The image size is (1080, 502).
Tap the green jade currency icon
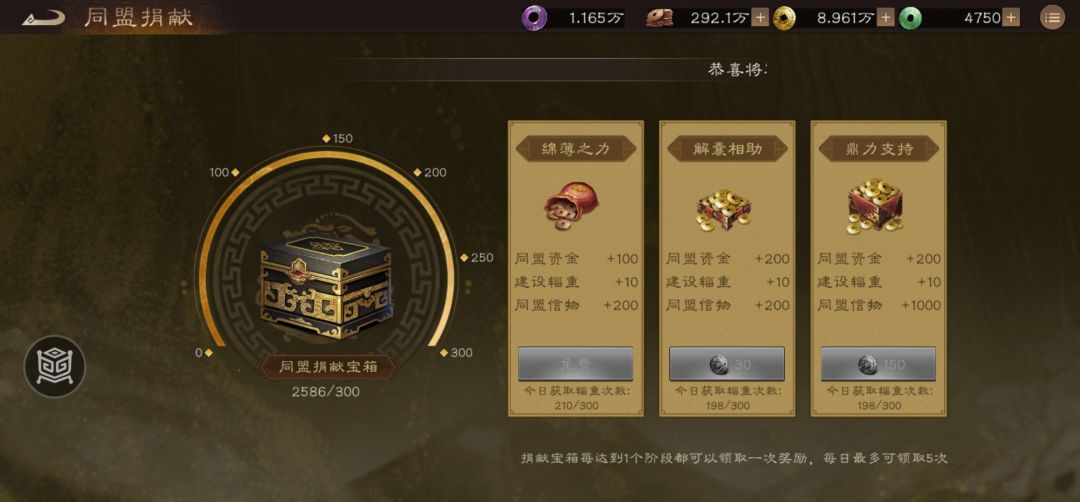tap(911, 18)
